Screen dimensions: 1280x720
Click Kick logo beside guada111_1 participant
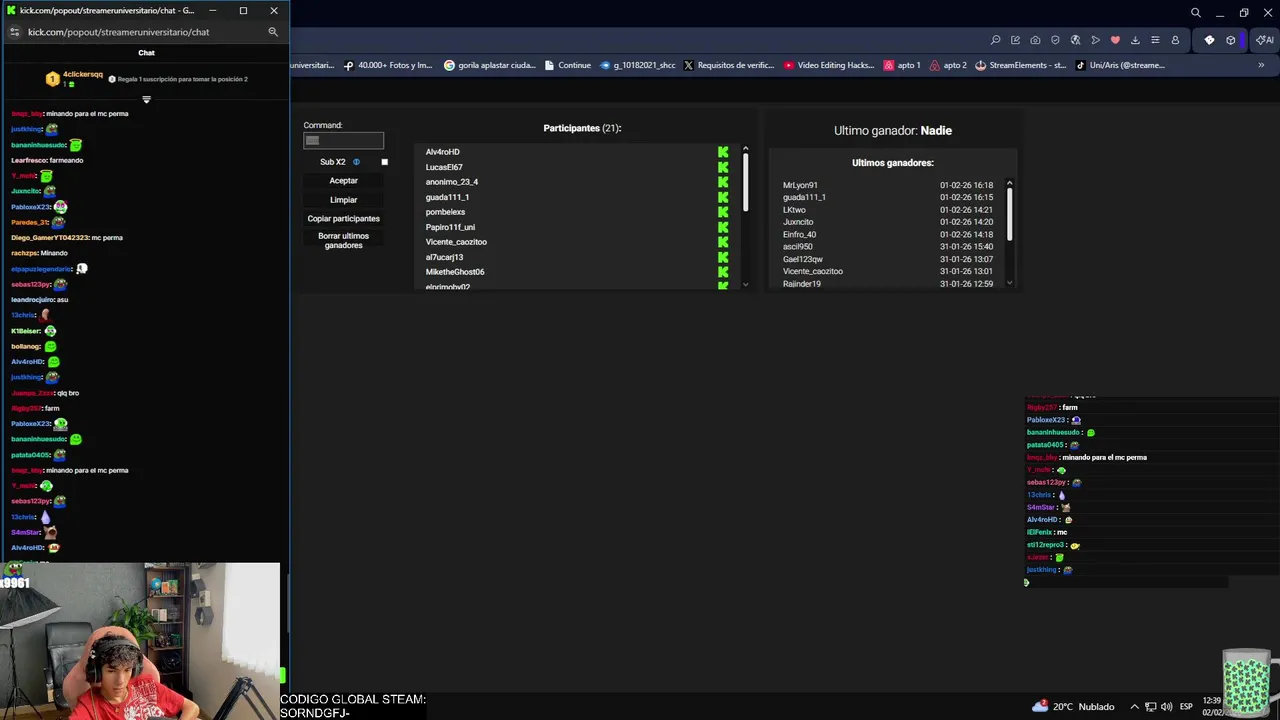[723, 197]
